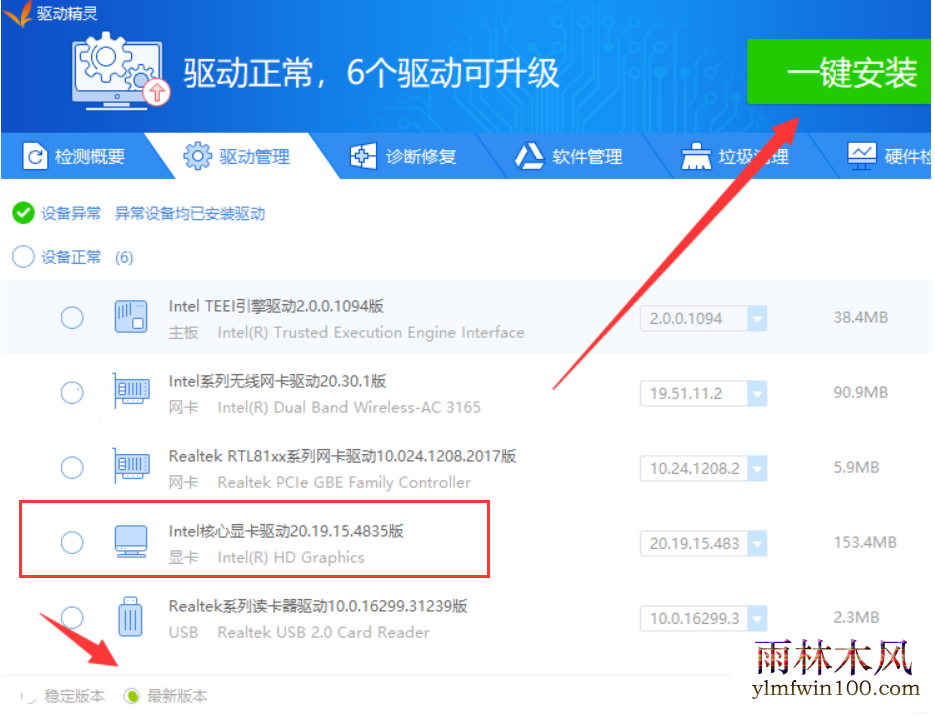Click display icon for Intel核心显卡驱动
This screenshot has height=717, width=935.
tap(131, 542)
